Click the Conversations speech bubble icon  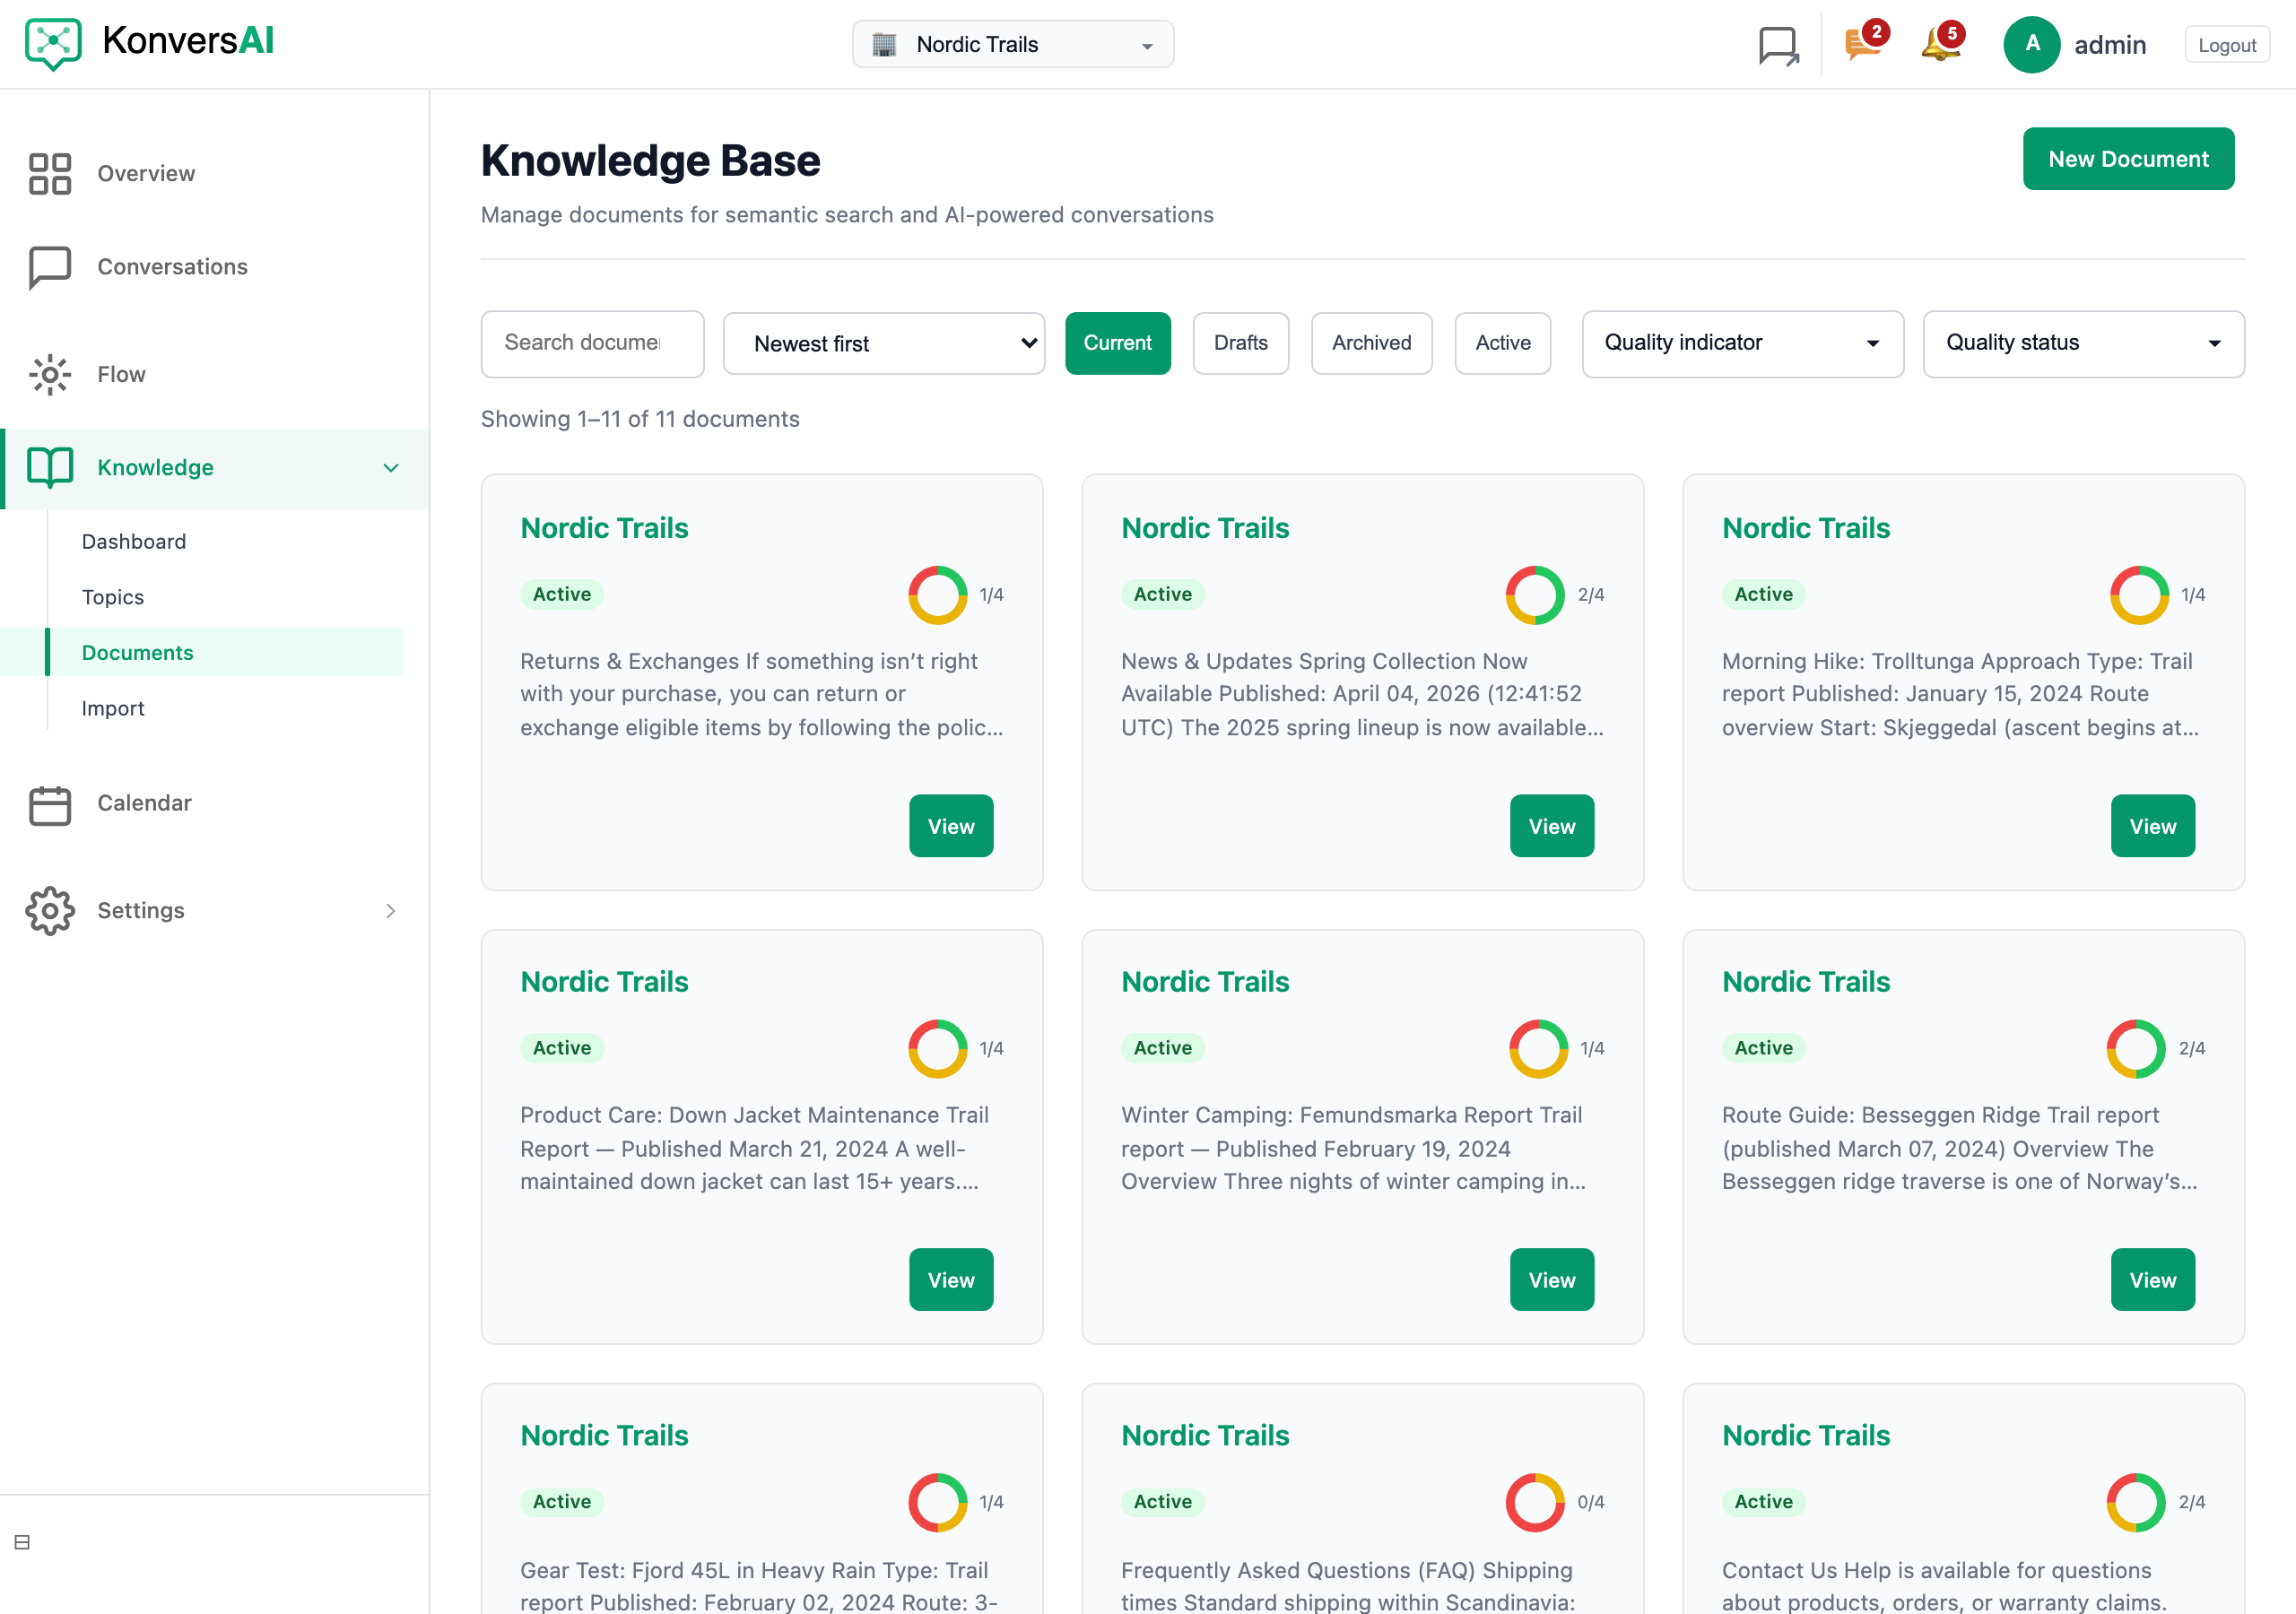coord(50,267)
